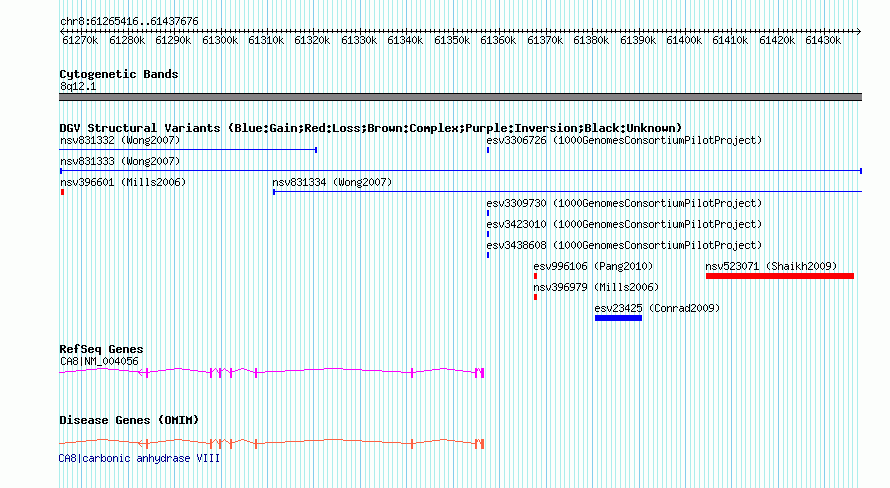Screen dimensions: 890x488
Task: Click the chr8:61265416..61437676 coordinate label
Action: click(x=129, y=22)
